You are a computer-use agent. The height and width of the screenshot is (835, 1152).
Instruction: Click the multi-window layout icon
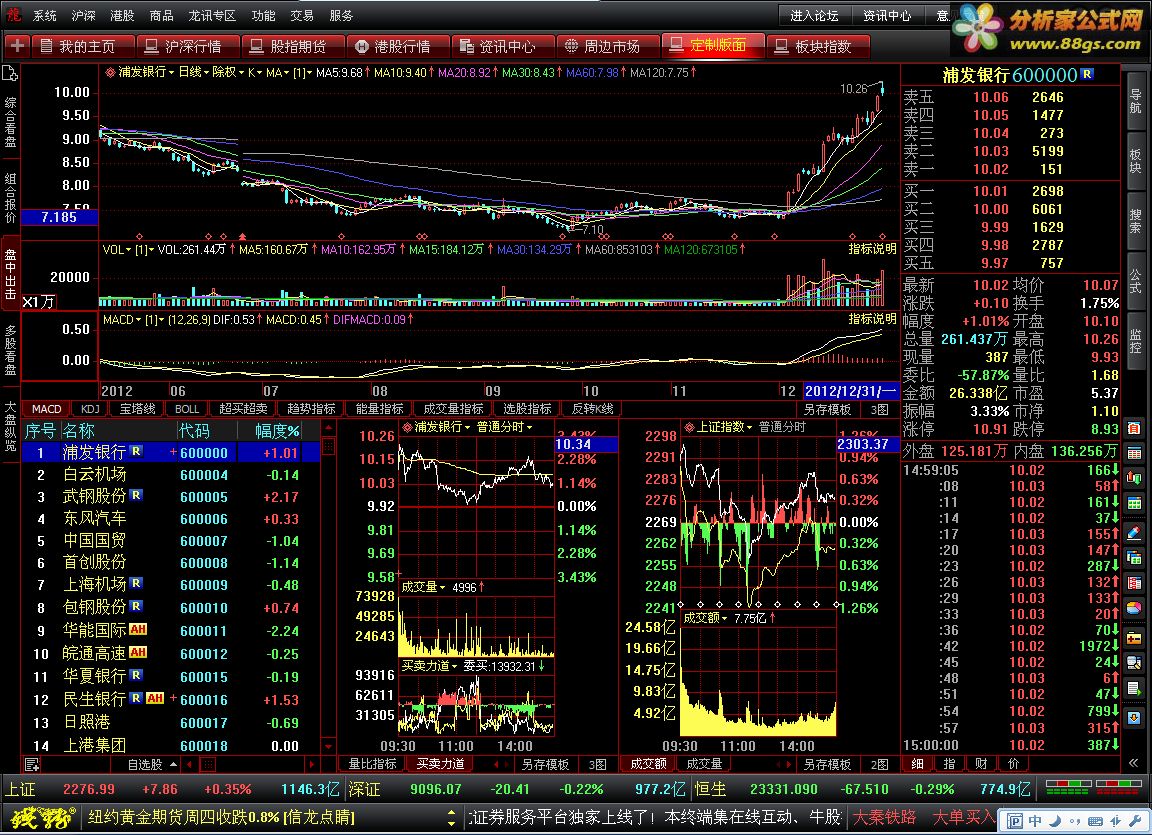1134,558
